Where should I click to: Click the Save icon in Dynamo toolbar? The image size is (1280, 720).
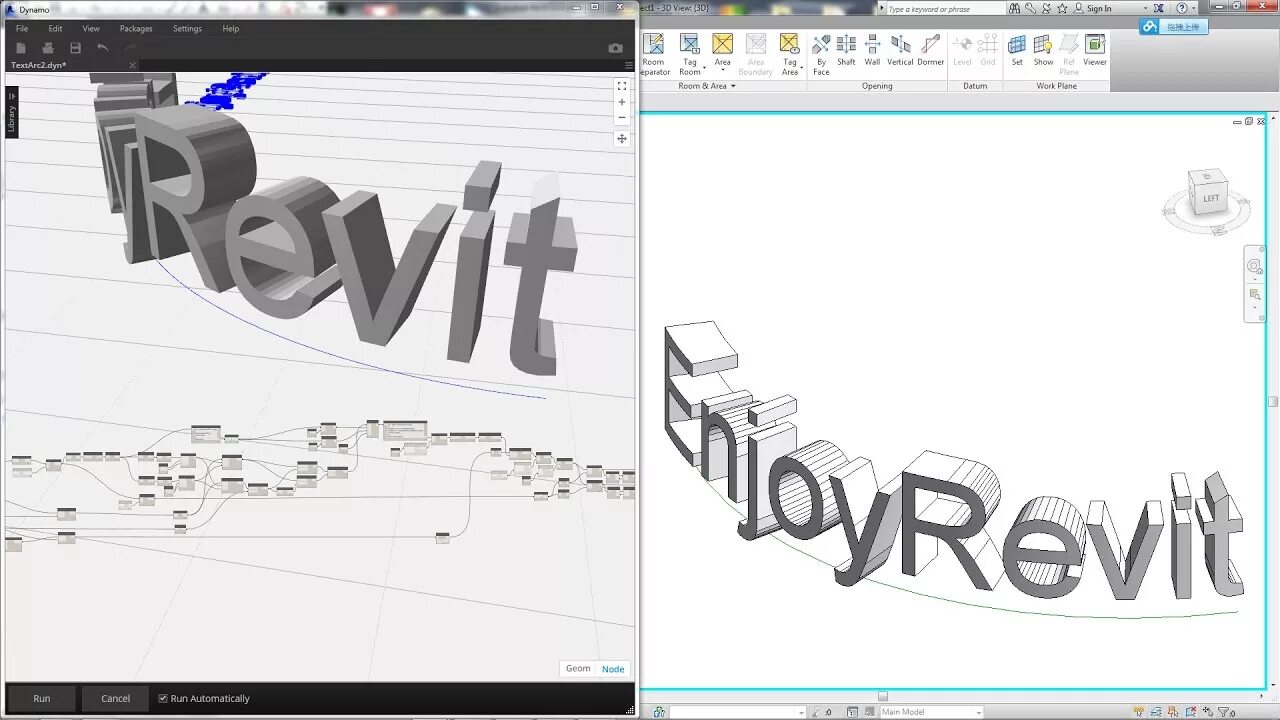(75, 48)
